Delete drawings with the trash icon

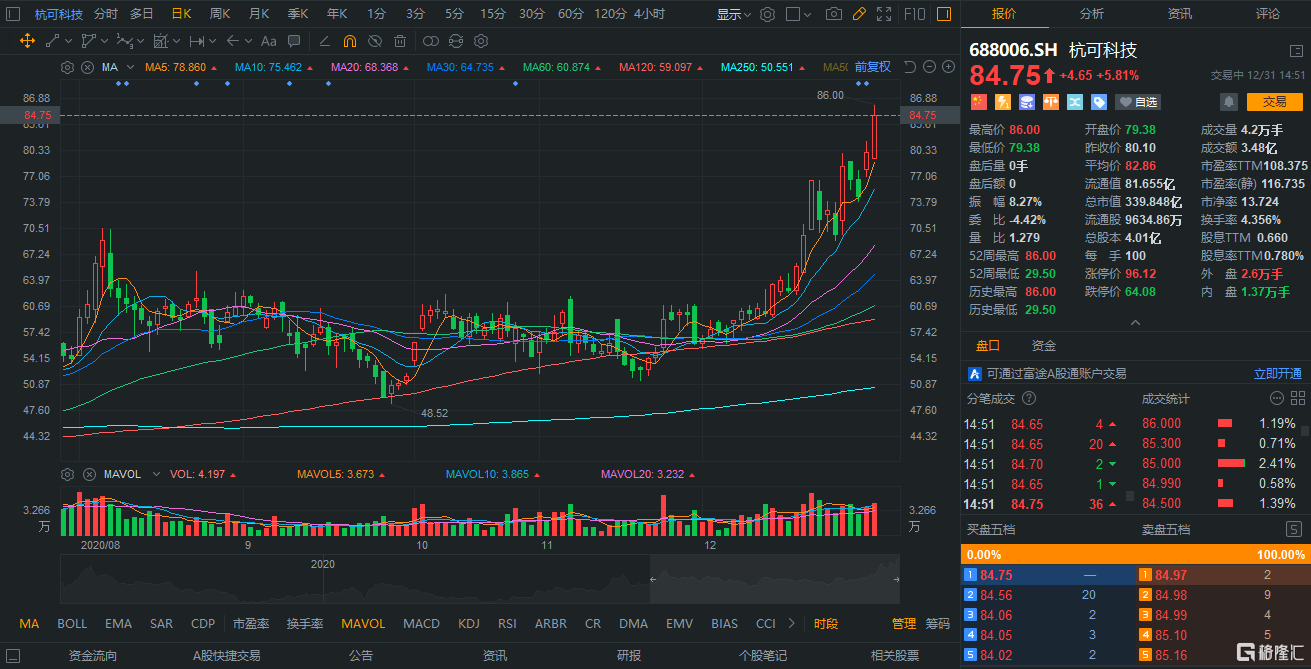point(399,41)
